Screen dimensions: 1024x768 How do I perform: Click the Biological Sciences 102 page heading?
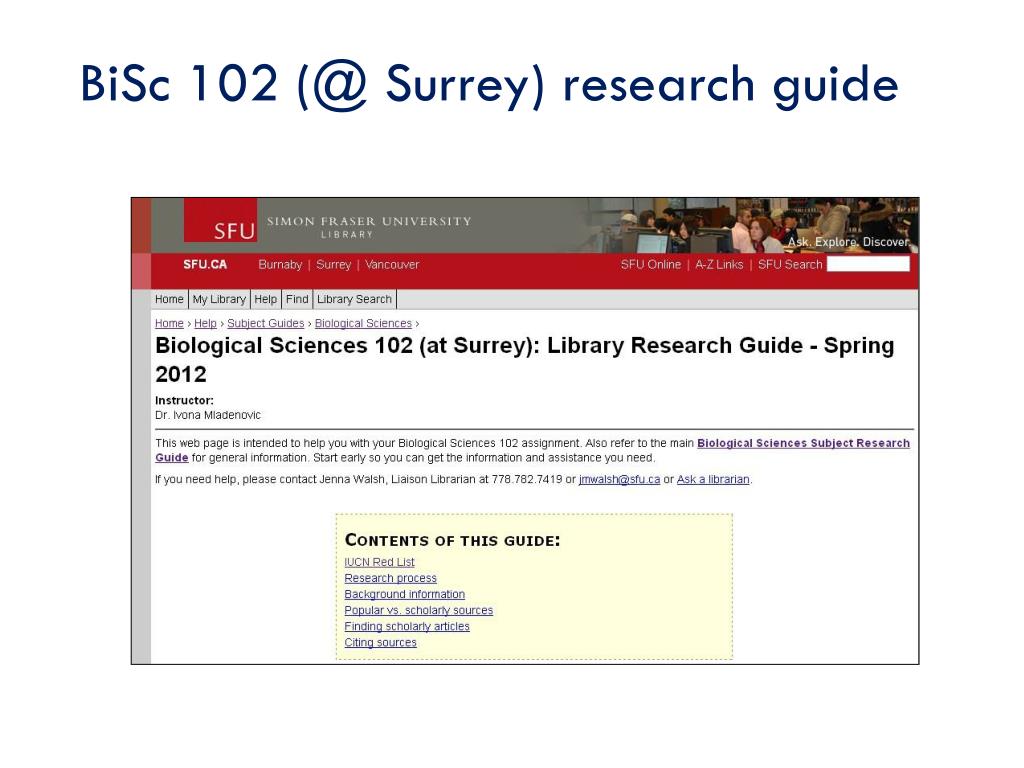pyautogui.click(x=524, y=360)
